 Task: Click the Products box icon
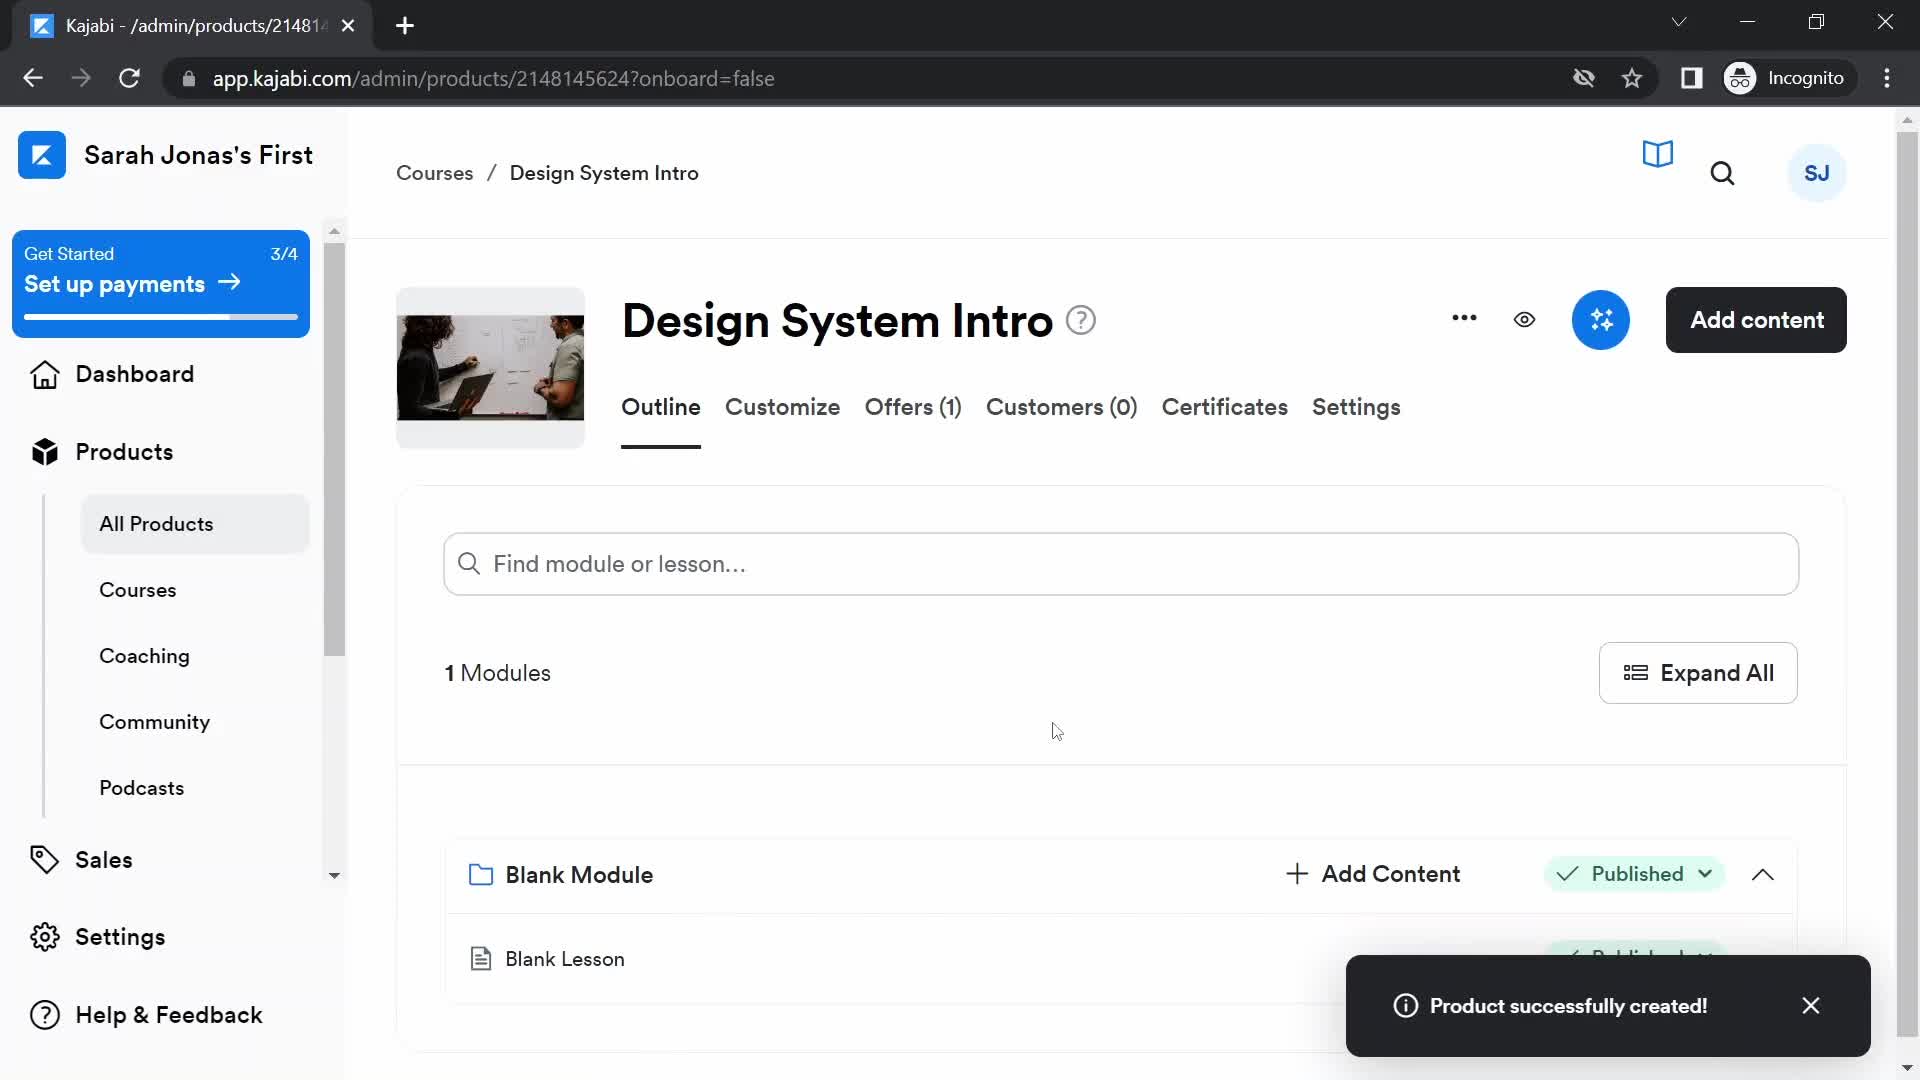tap(45, 452)
